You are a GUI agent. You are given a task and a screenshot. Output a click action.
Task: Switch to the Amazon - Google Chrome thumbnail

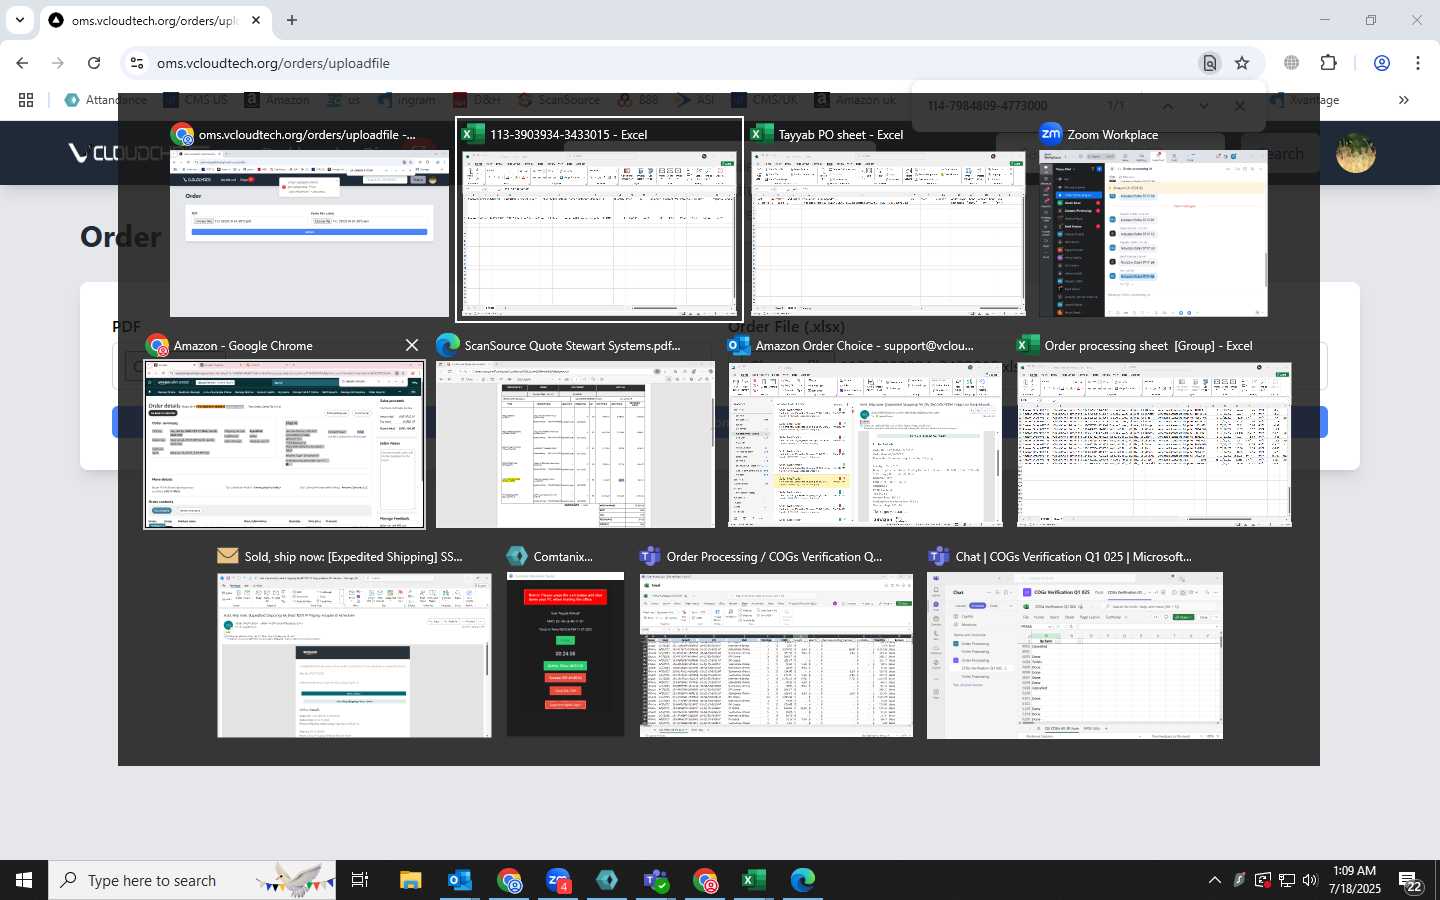284,444
